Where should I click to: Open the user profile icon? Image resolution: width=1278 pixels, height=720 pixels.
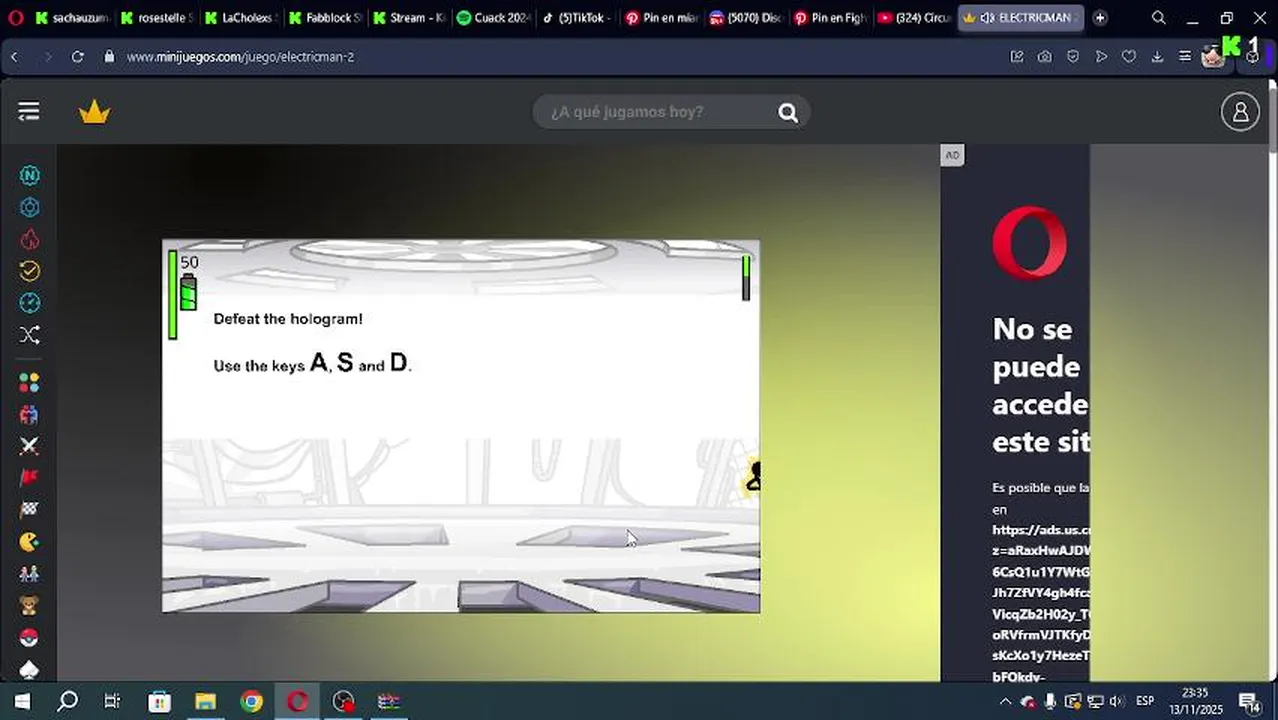pyautogui.click(x=1240, y=112)
